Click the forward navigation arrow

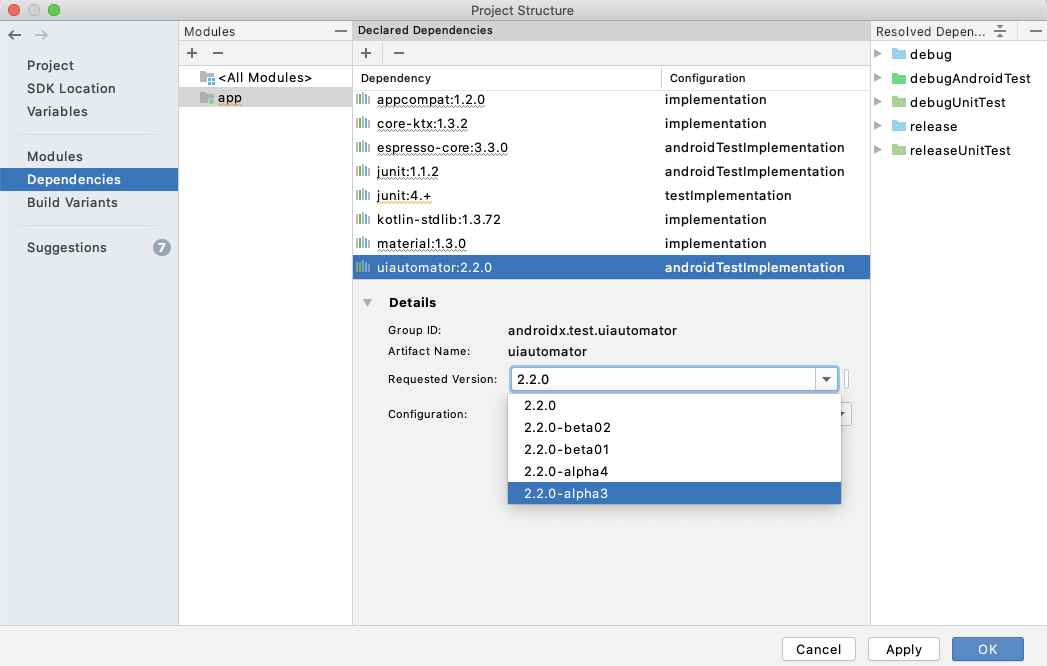coord(41,35)
